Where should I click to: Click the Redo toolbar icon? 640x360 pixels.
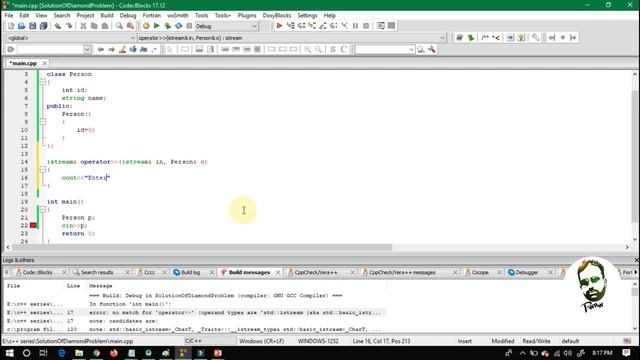point(69,26)
